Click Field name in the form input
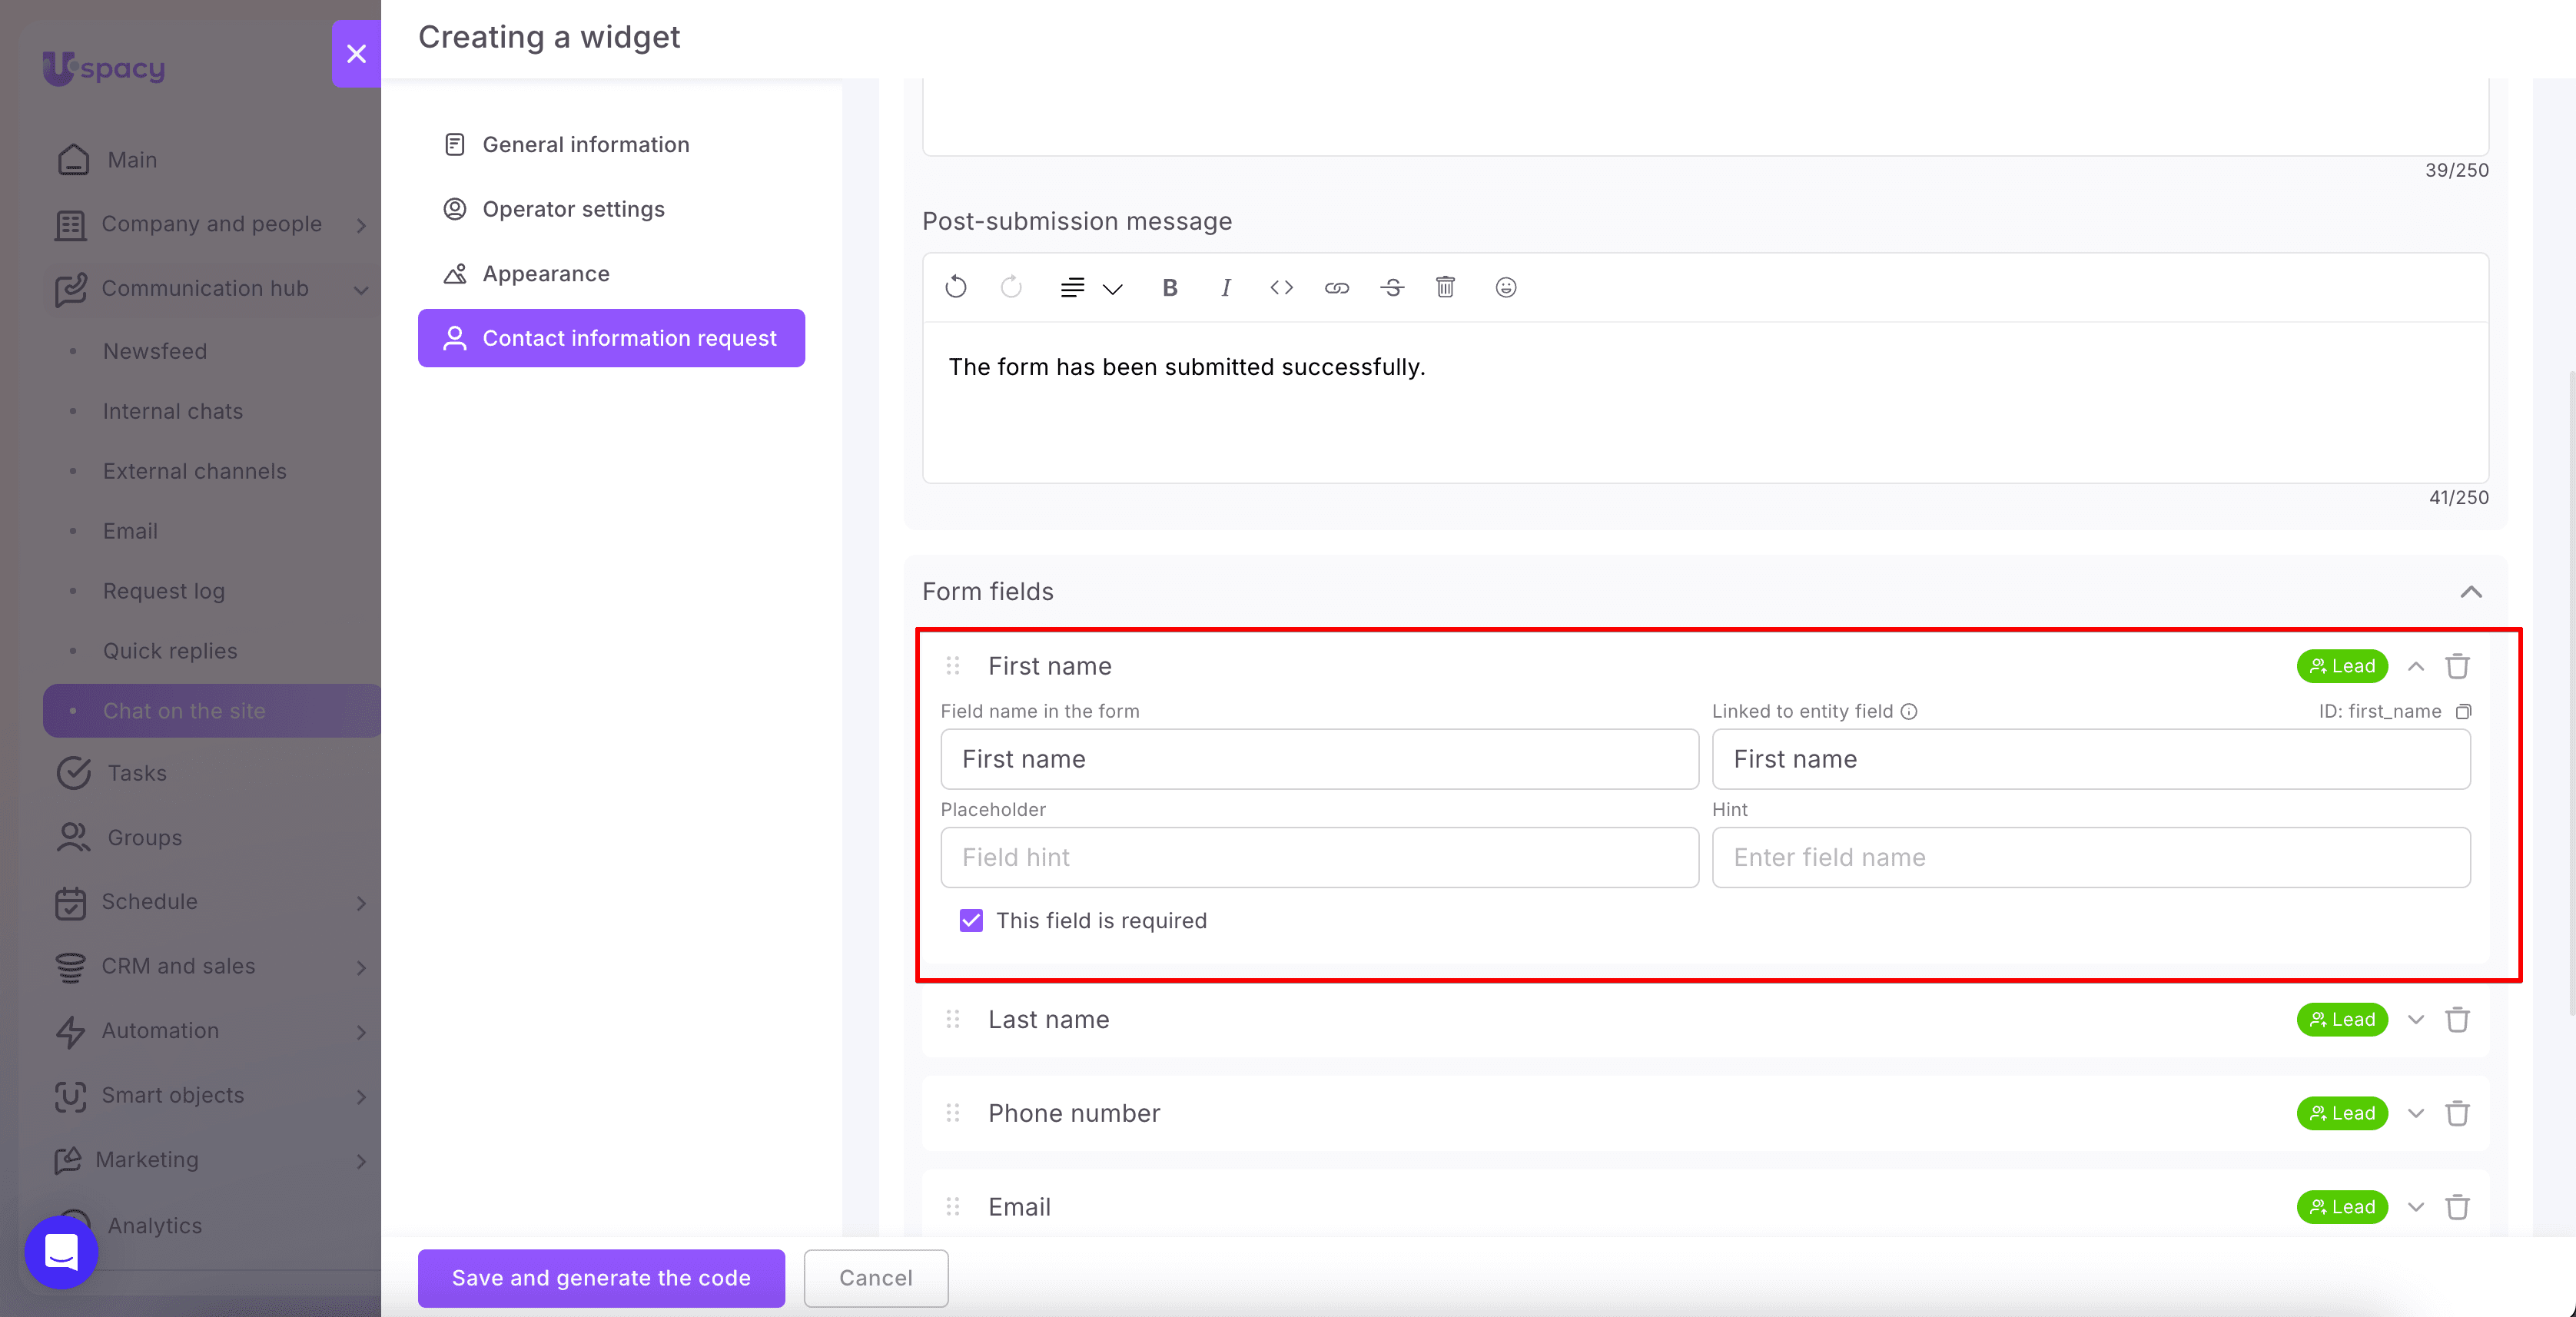Image resolution: width=2576 pixels, height=1317 pixels. point(1319,759)
